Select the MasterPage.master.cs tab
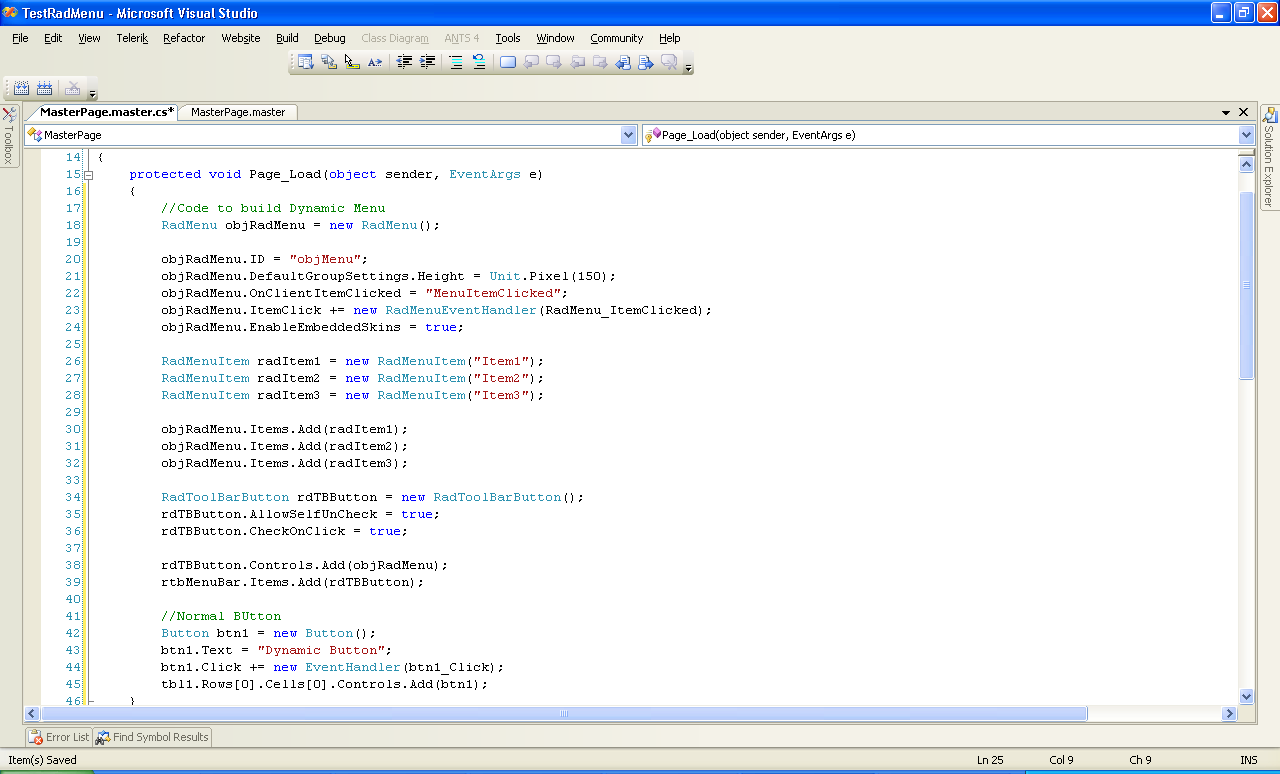Image resolution: width=1280 pixels, height=774 pixels. (x=103, y=112)
